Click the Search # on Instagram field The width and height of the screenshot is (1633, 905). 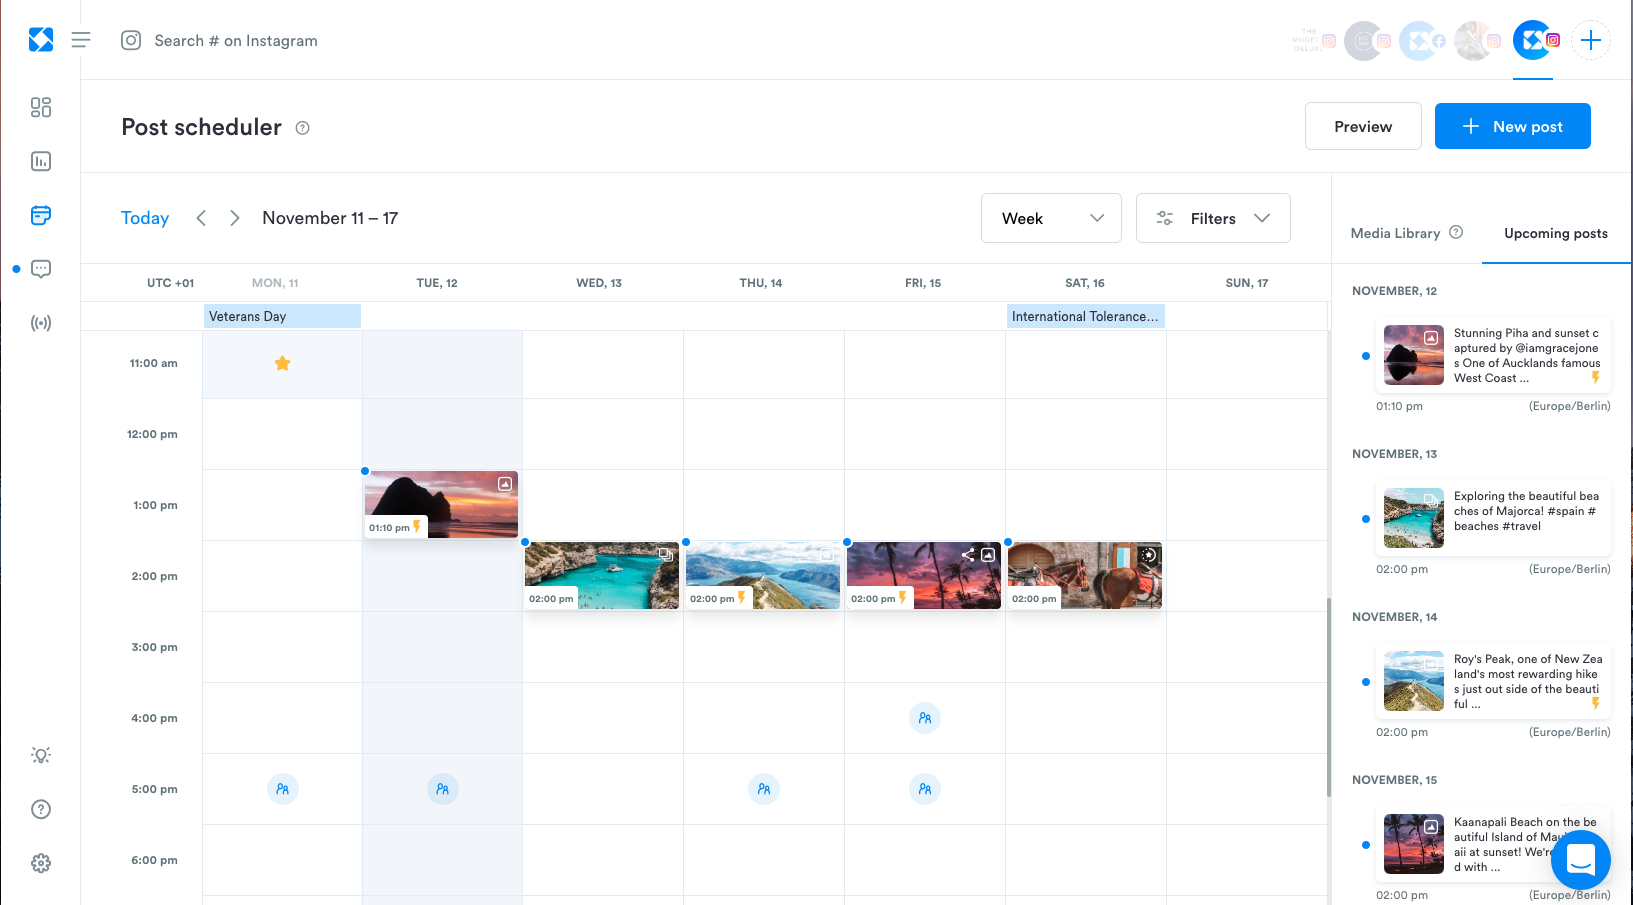[236, 41]
